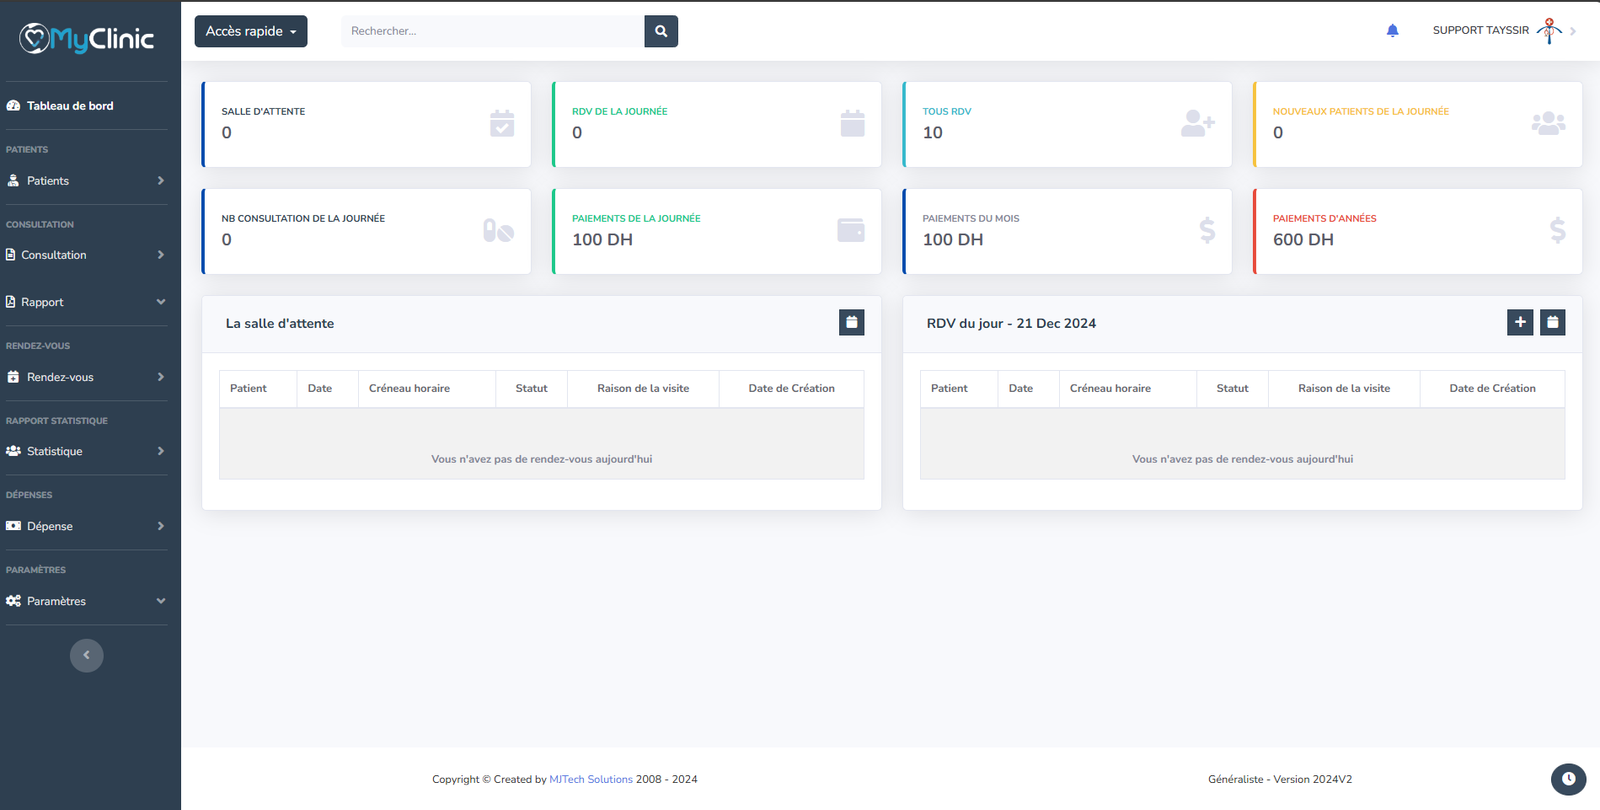Expand the Paramètres sidebar section
This screenshot has width=1600, height=810.
click(86, 601)
